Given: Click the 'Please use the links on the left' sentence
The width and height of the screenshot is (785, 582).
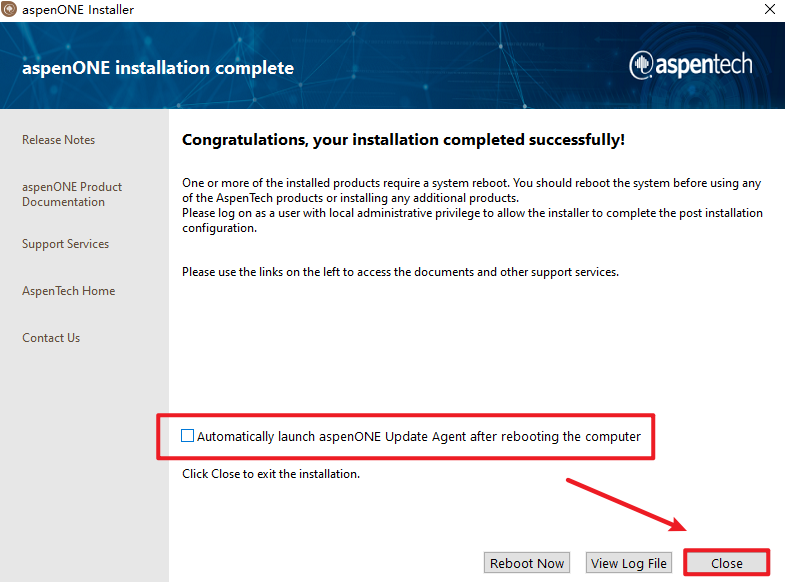Looking at the screenshot, I should [400, 272].
